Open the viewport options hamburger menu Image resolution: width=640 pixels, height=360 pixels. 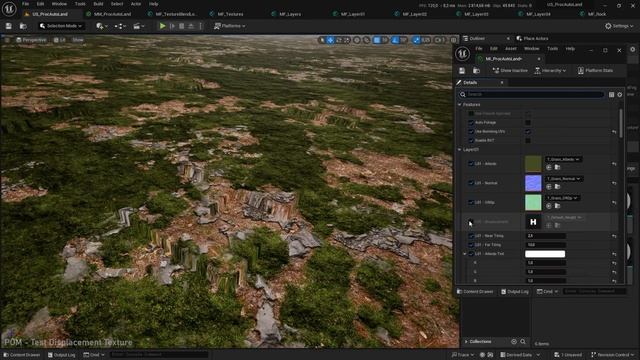pos(7,40)
